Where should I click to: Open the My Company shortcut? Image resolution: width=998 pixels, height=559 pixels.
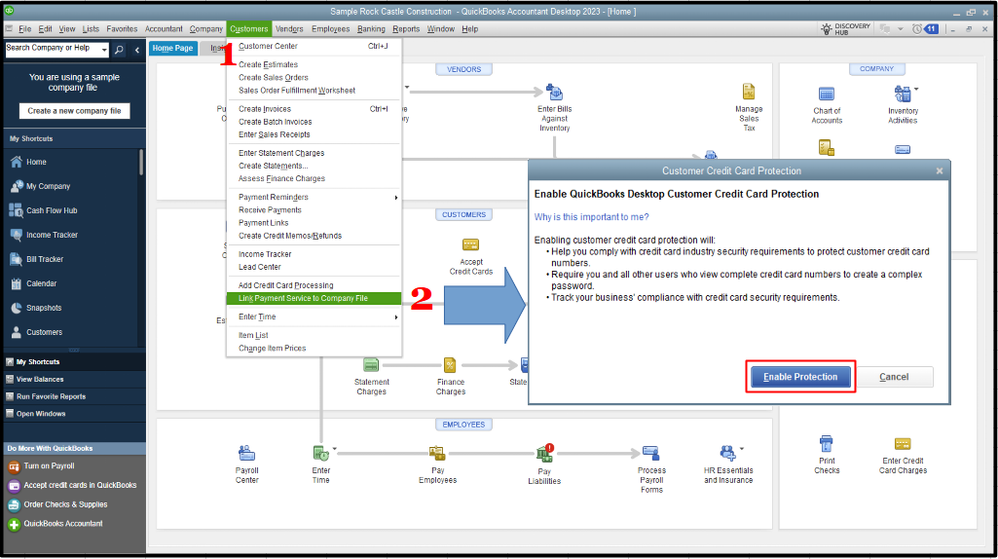coord(48,186)
